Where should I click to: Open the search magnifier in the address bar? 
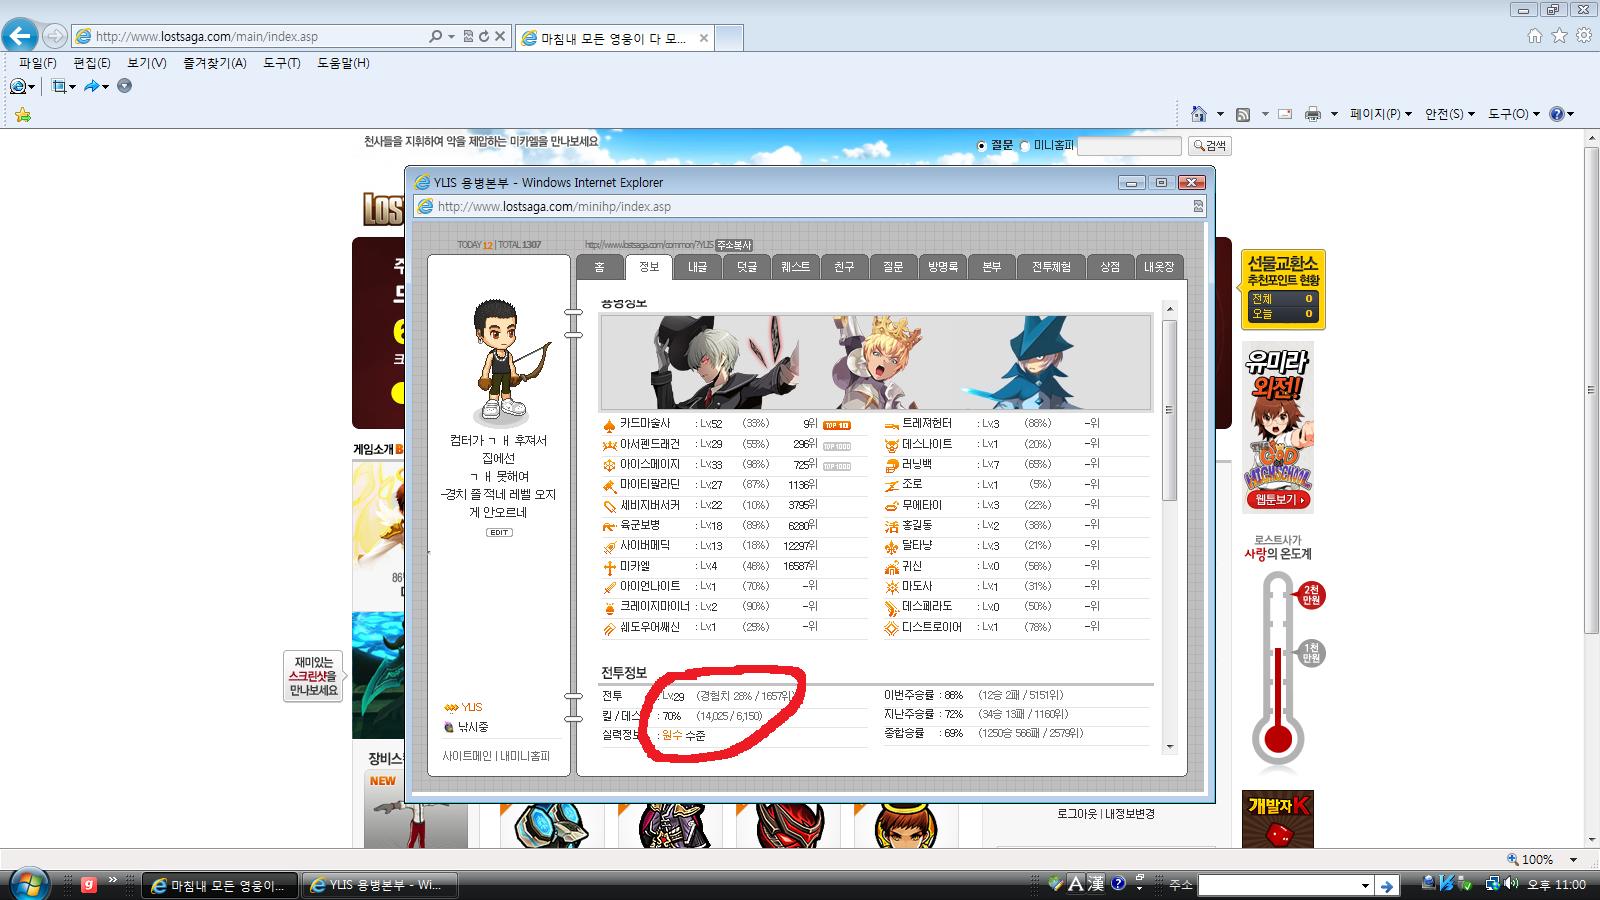click(x=435, y=36)
